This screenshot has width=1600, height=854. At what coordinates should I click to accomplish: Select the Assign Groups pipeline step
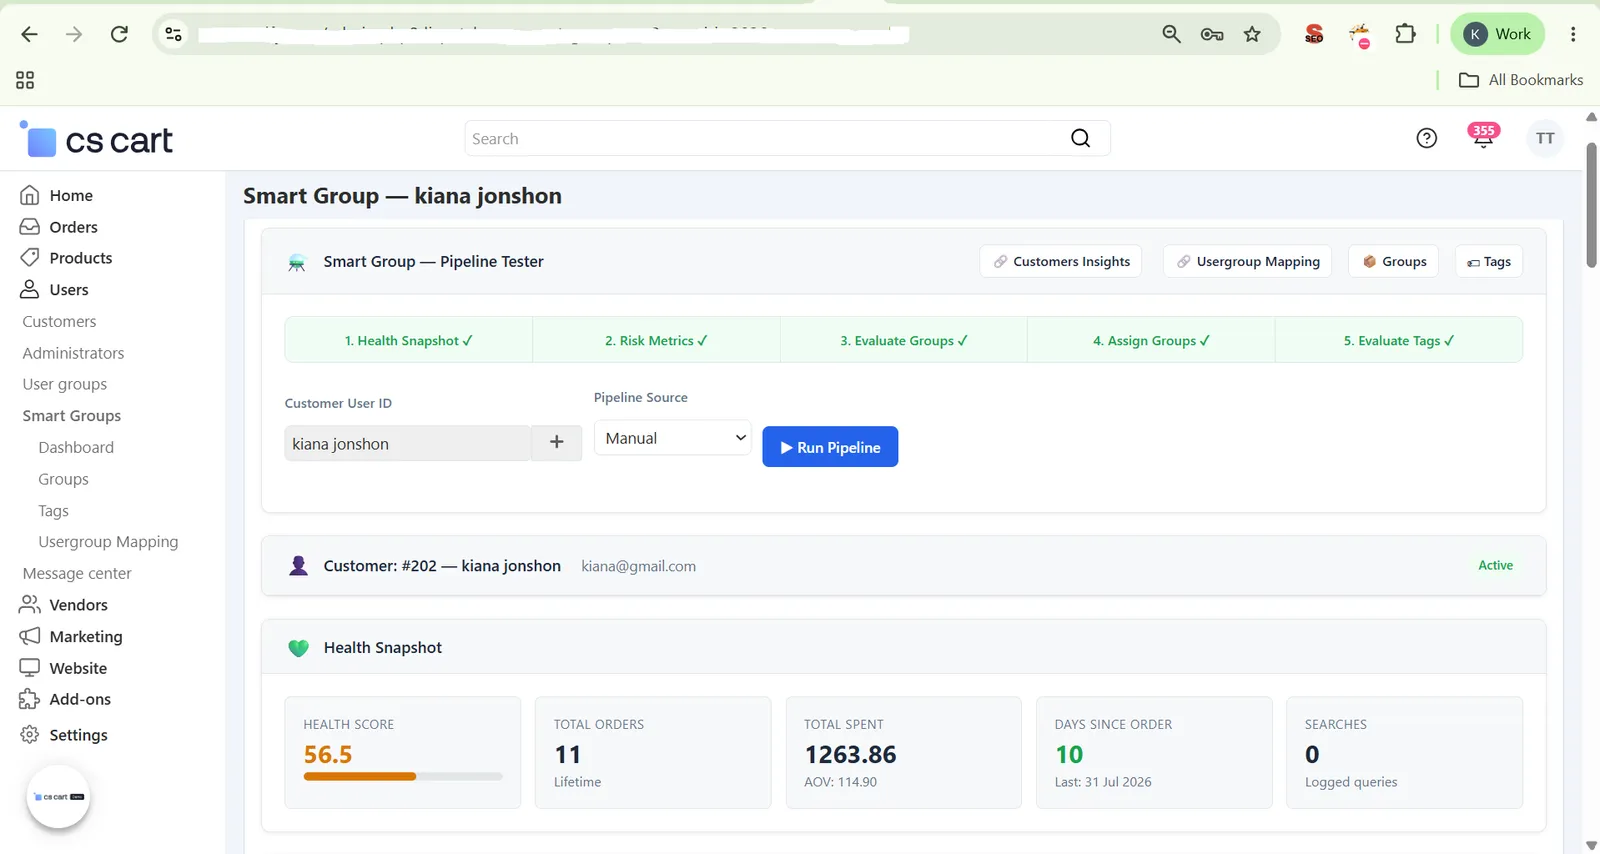click(x=1151, y=340)
